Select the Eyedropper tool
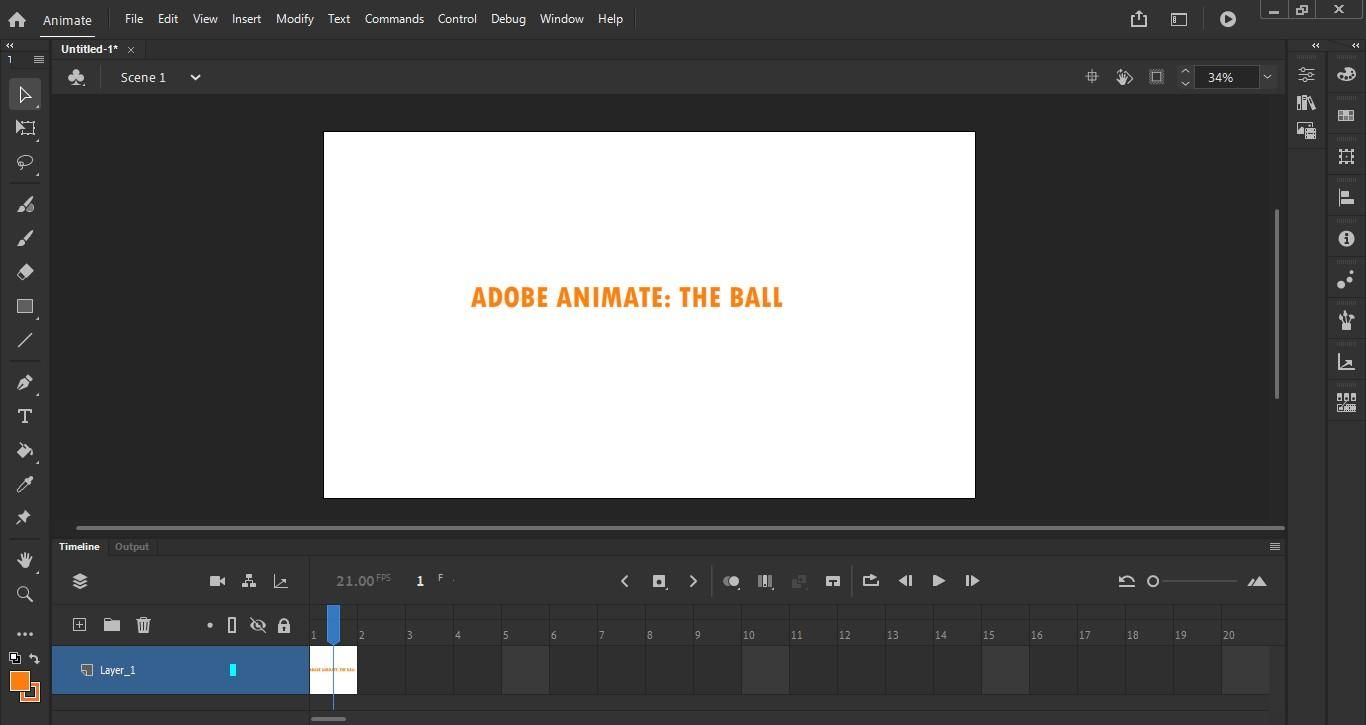The height and width of the screenshot is (725, 1366). 26,485
